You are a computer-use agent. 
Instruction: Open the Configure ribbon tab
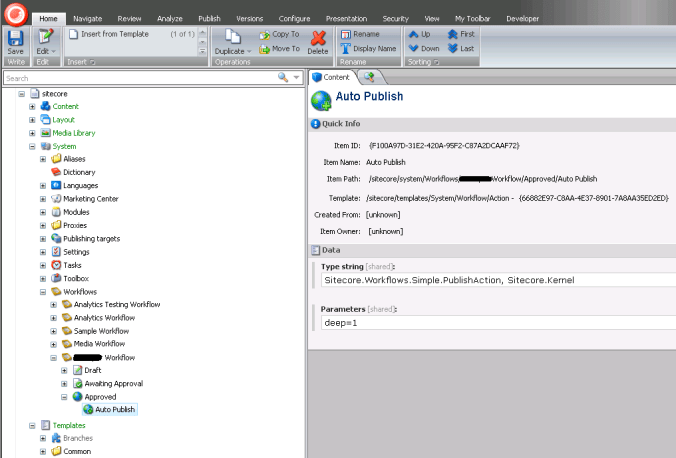point(294,19)
